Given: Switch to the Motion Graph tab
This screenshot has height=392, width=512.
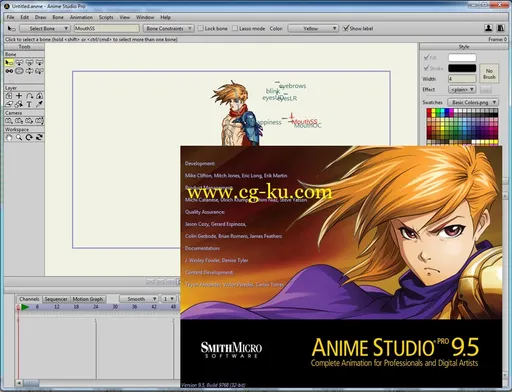Looking at the screenshot, I should 88,299.
